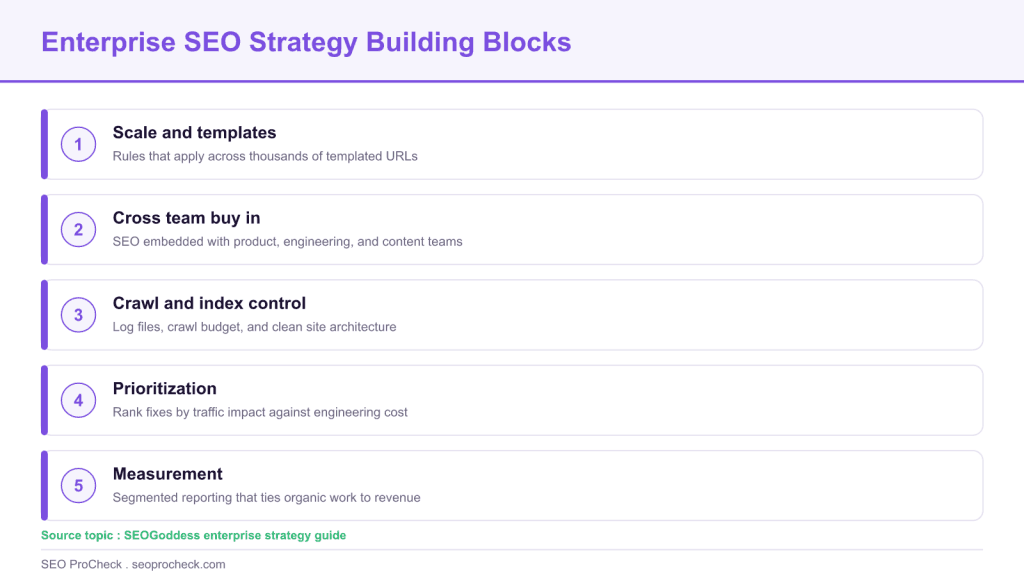Select the 'Measurement' heading
The height and width of the screenshot is (576, 1024).
tap(167, 474)
